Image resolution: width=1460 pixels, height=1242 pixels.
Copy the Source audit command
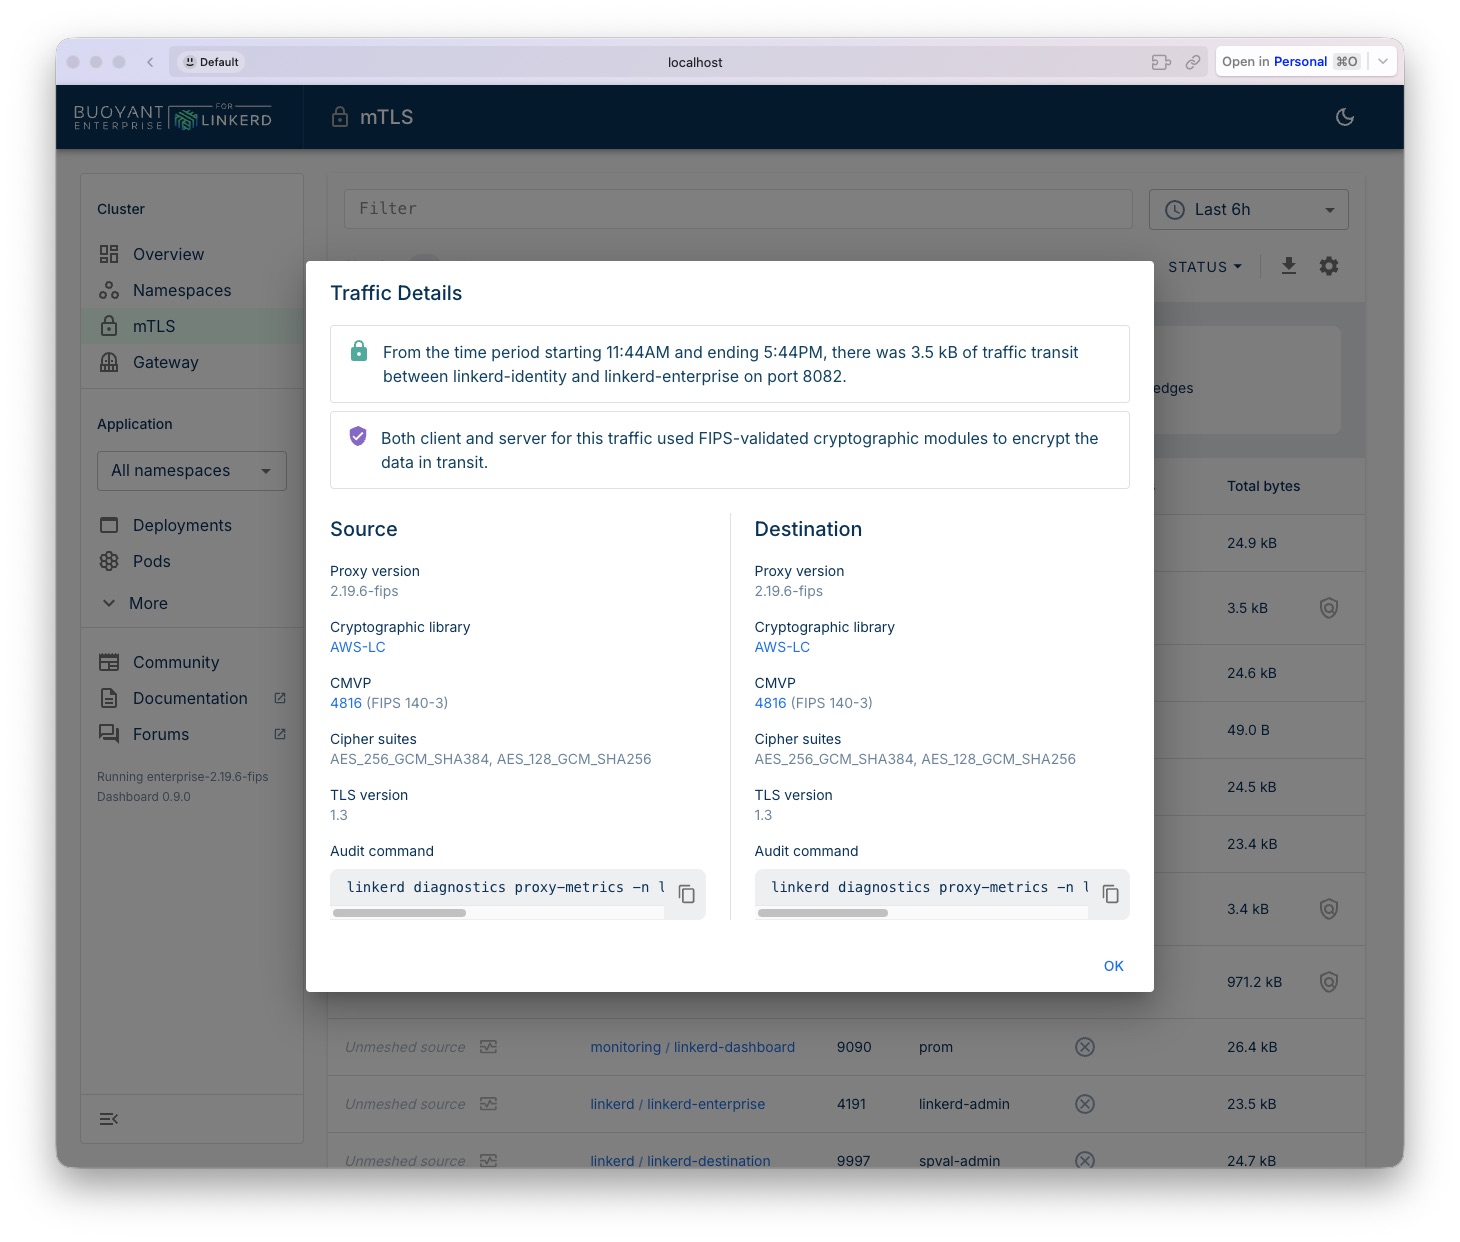686,894
